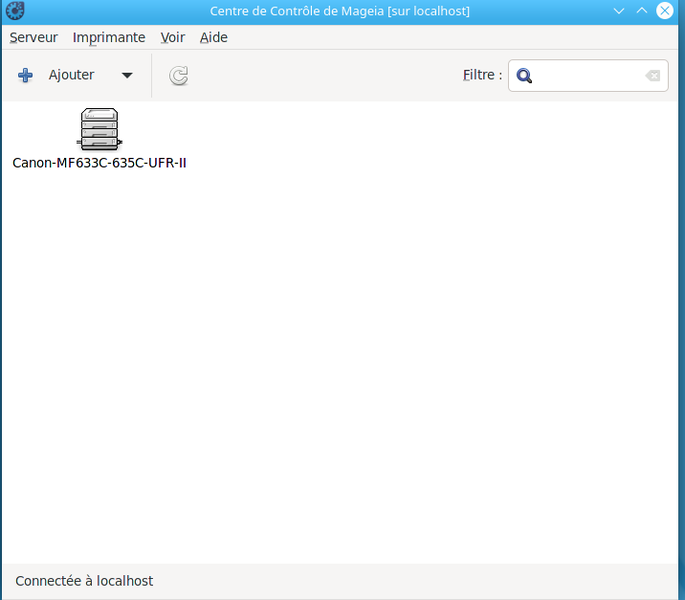
Task: Expand the Ajouter dropdown arrow
Action: pos(127,76)
